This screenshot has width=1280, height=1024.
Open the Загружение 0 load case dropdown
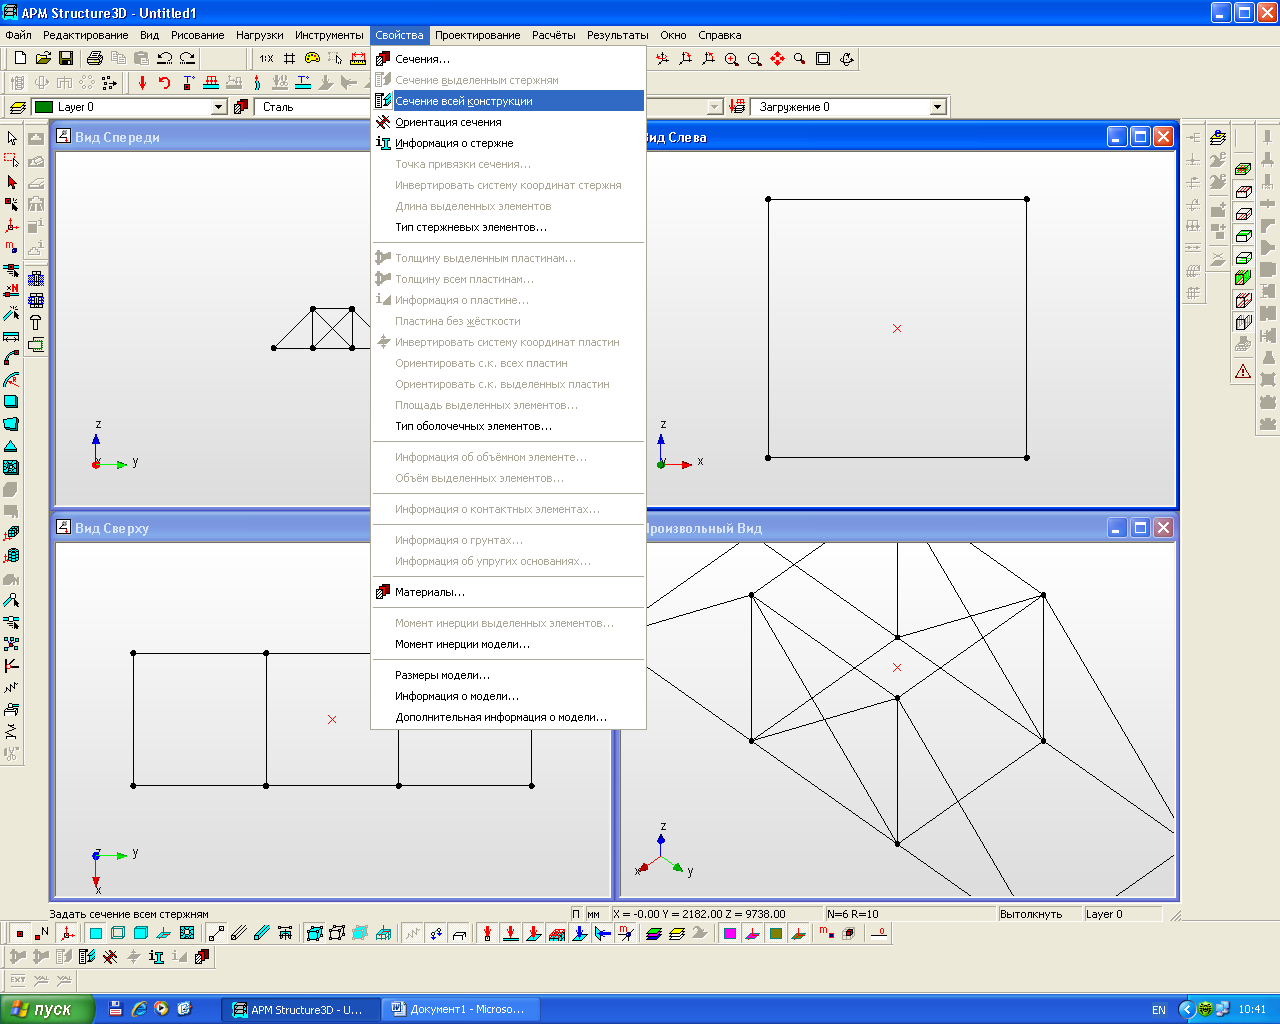point(937,107)
